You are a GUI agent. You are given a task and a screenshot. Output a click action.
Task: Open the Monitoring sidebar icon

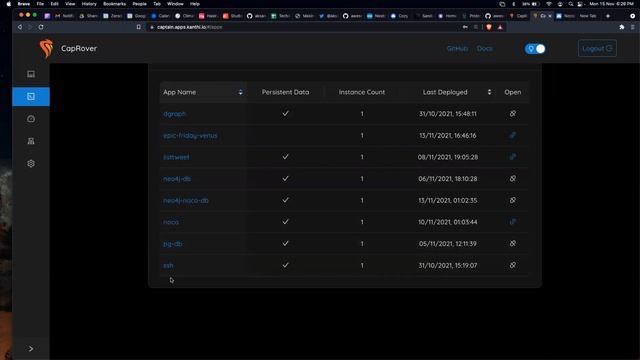[x=31, y=119]
